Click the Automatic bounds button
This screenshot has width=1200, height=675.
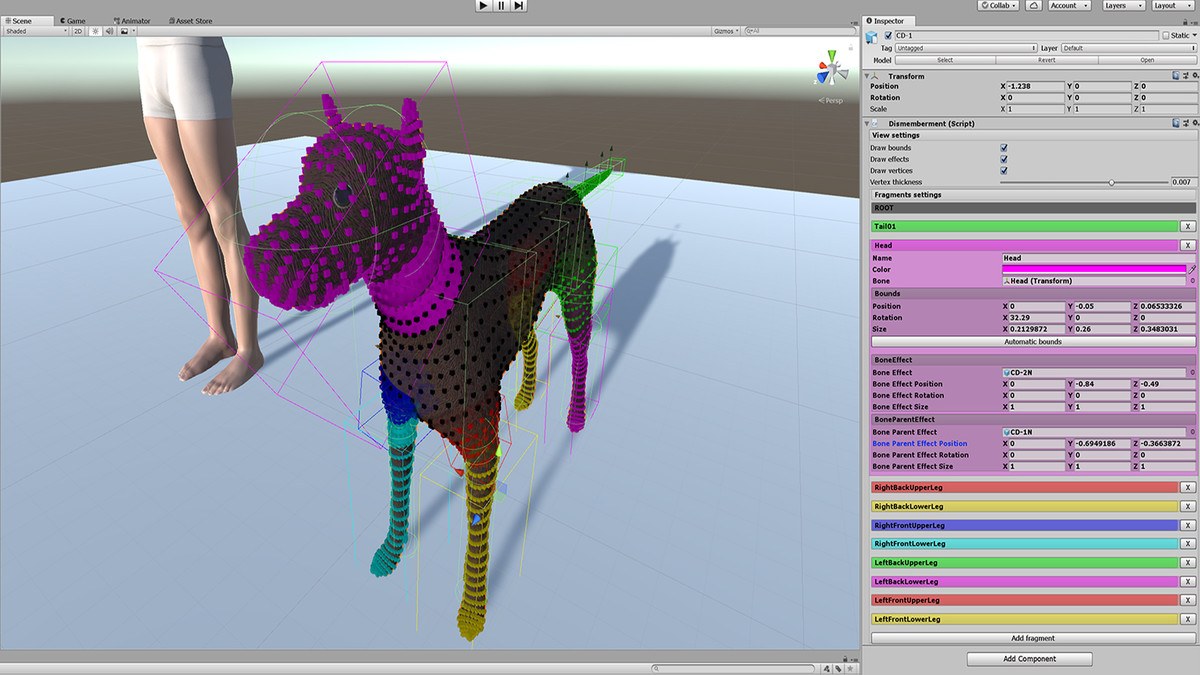pos(1033,342)
